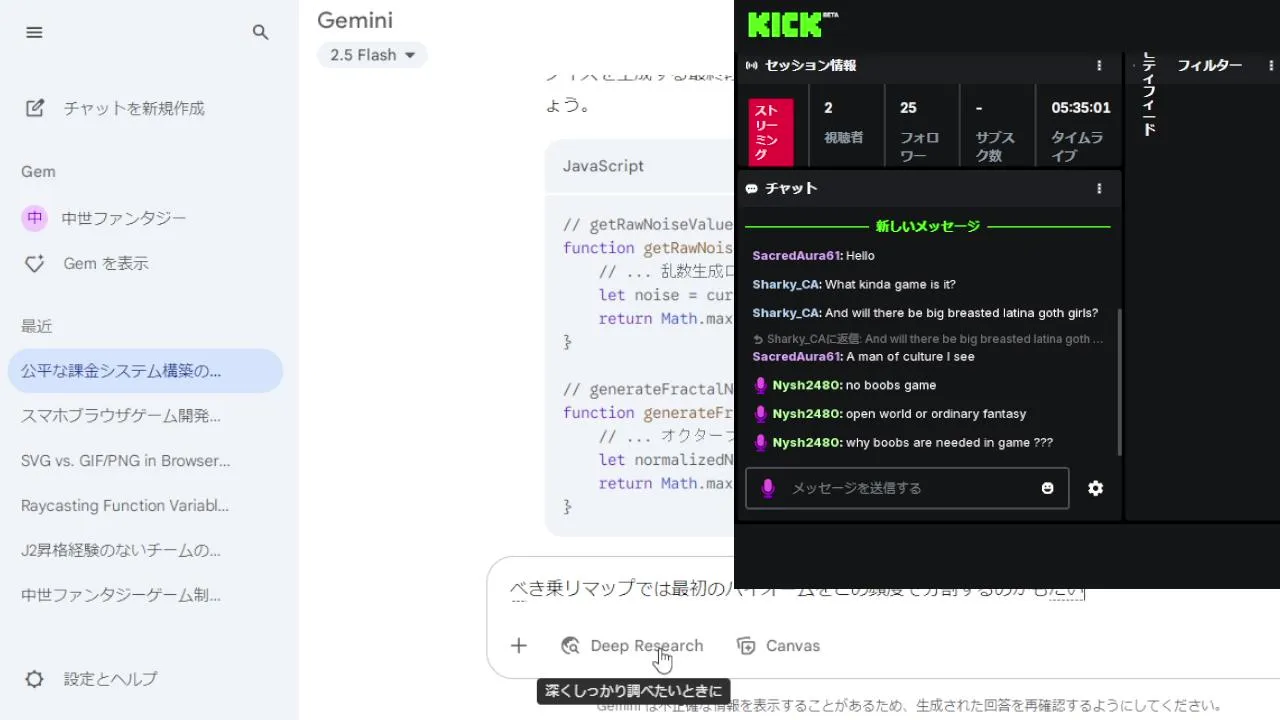
Task: Click Nysh2480 on 'open world' message
Action: [x=807, y=414]
